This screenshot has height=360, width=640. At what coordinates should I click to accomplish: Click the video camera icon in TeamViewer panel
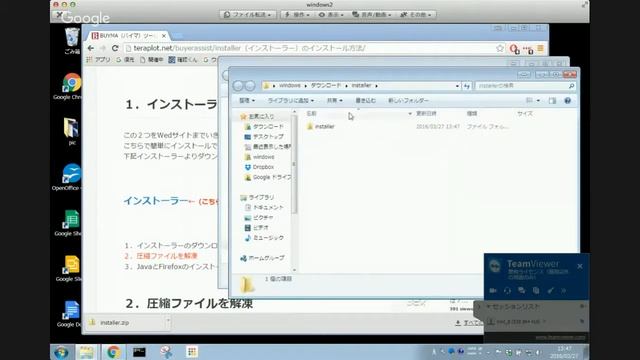pos(493,290)
